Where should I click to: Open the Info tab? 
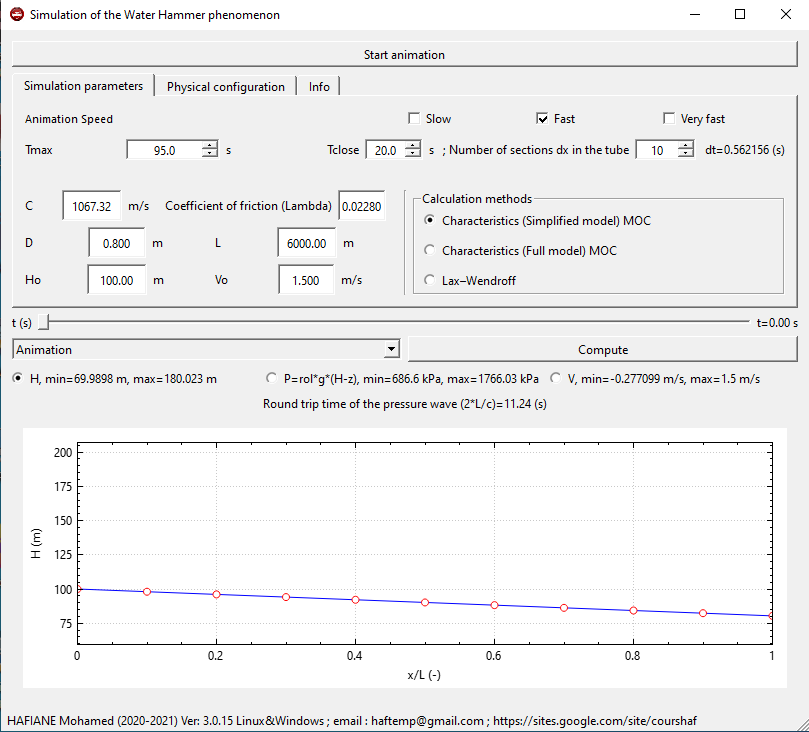coord(318,86)
